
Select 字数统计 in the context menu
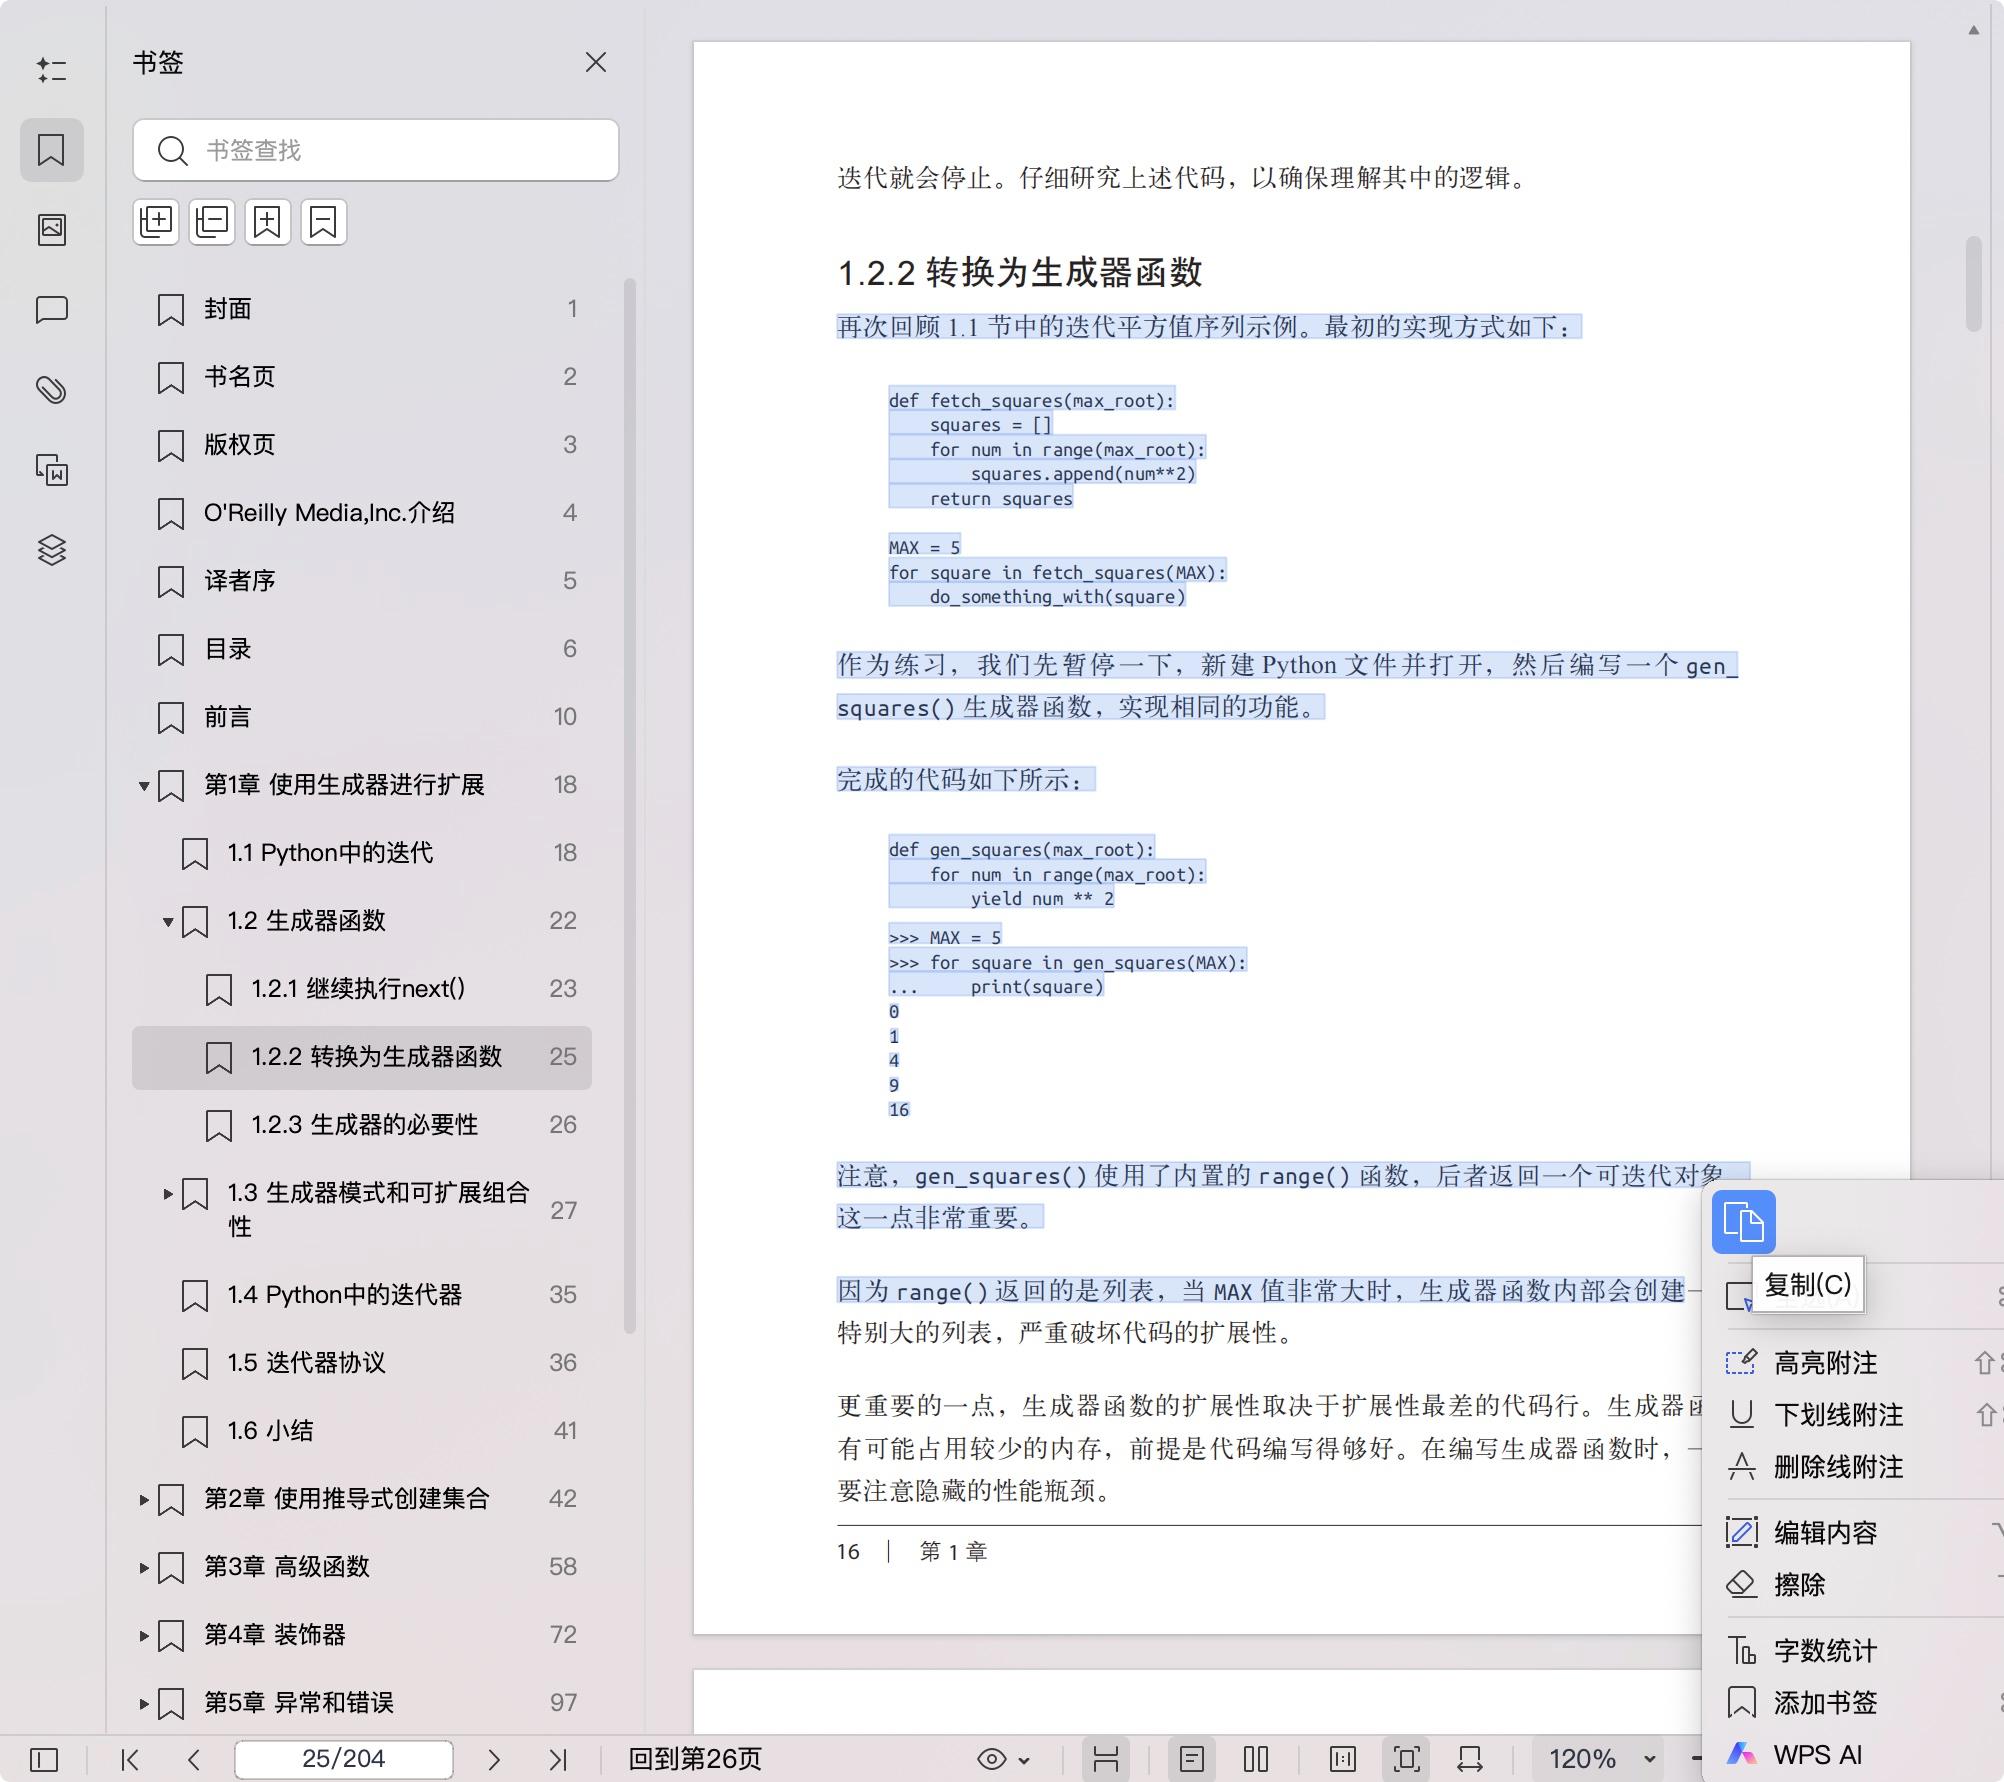(1824, 1650)
